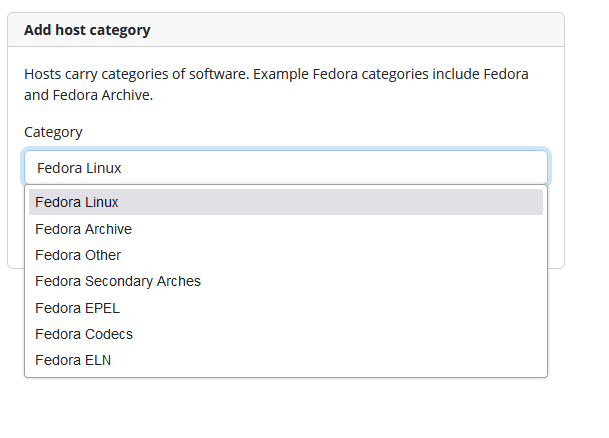609x438 pixels.
Task: Click the Hosts carry categories description text
Action: (276, 84)
